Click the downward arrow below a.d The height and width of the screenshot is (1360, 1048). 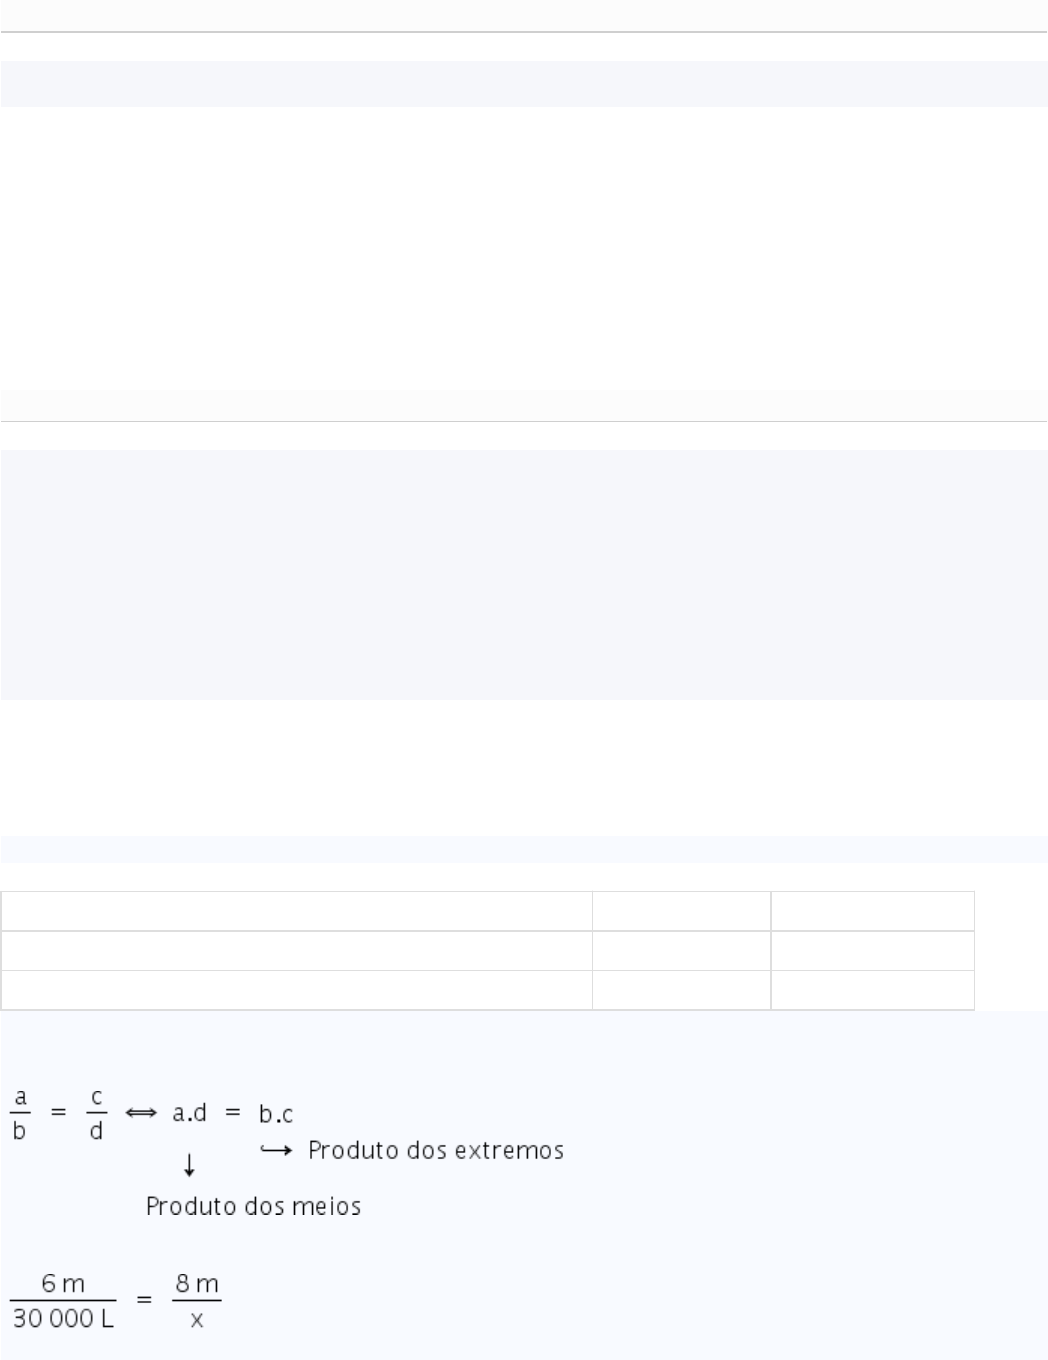click(189, 1164)
